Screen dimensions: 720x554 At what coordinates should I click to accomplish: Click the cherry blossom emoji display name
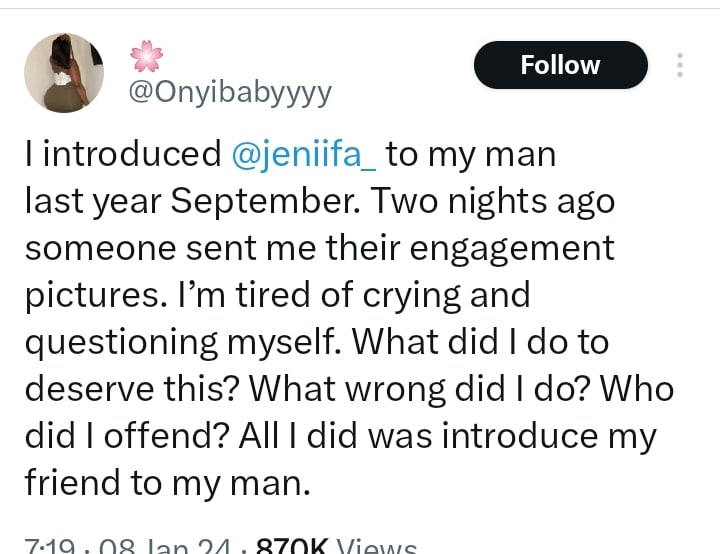coord(147,58)
